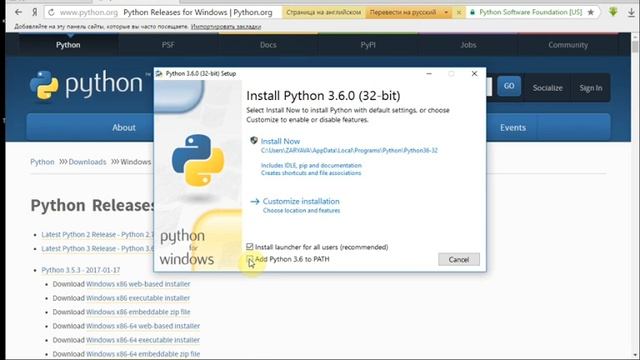The width and height of the screenshot is (640, 360).
Task: Open the Jobs top navigation tab
Action: [x=468, y=45]
